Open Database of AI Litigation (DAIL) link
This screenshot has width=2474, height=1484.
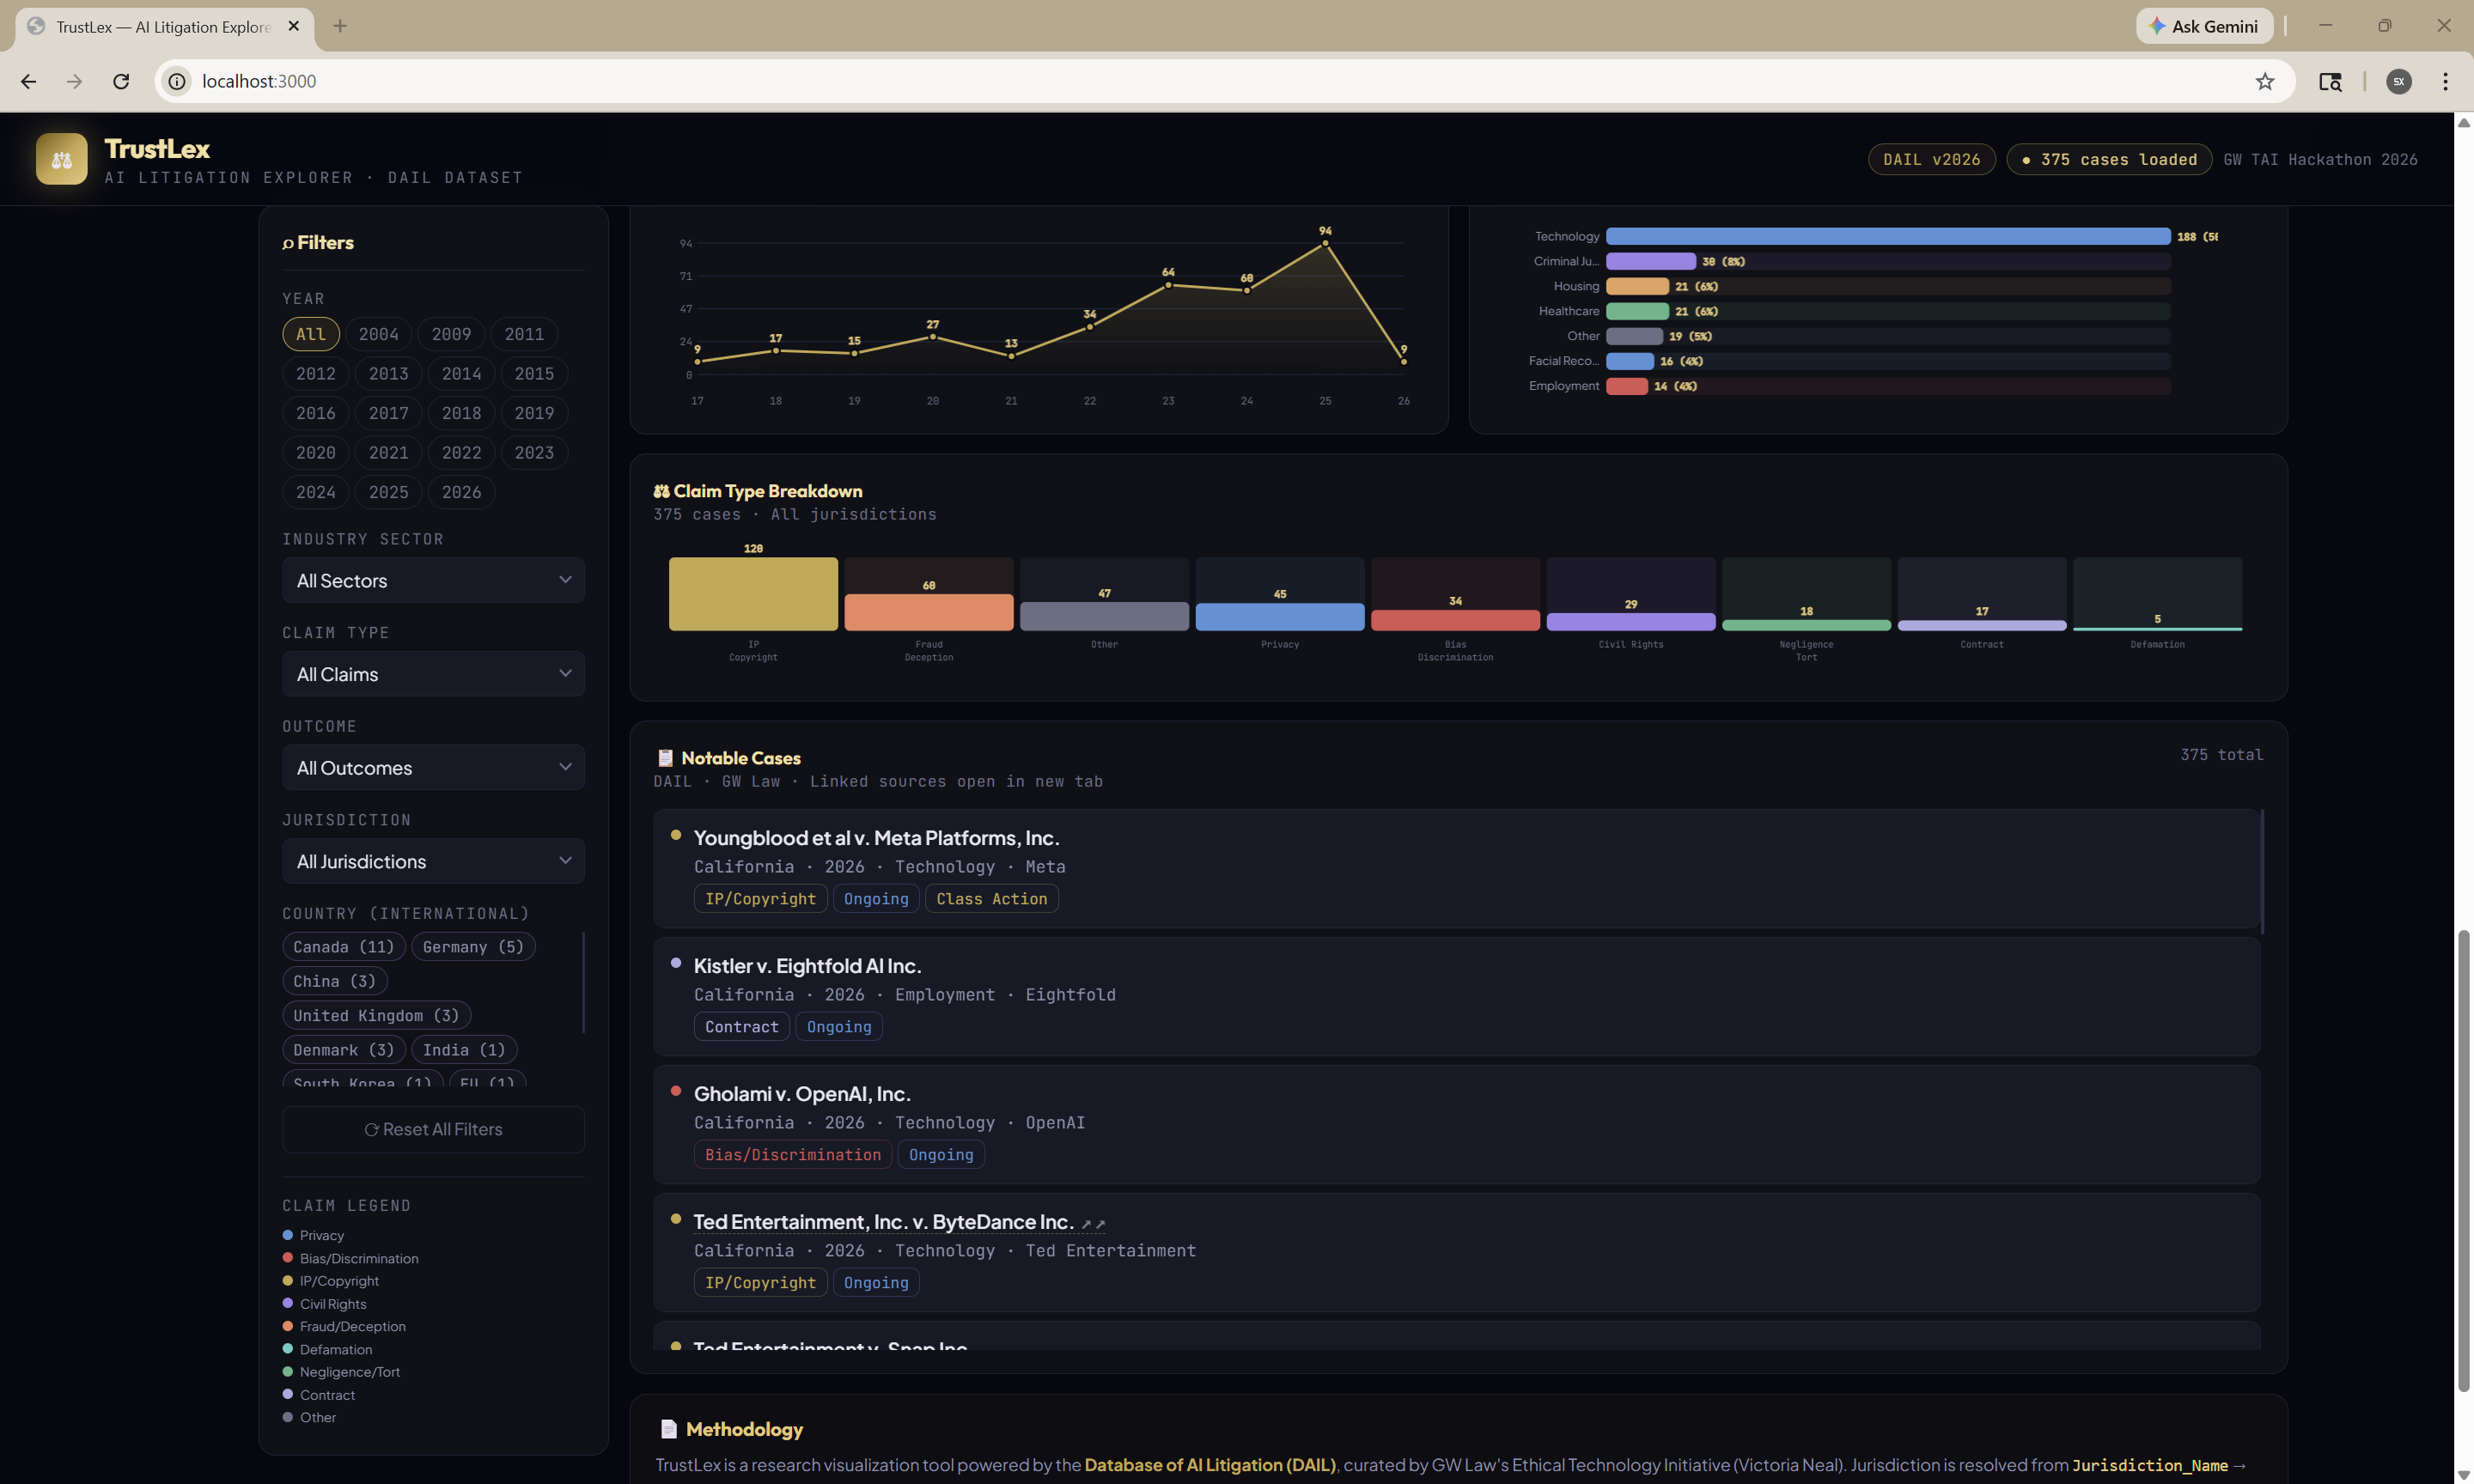pyautogui.click(x=1209, y=1465)
